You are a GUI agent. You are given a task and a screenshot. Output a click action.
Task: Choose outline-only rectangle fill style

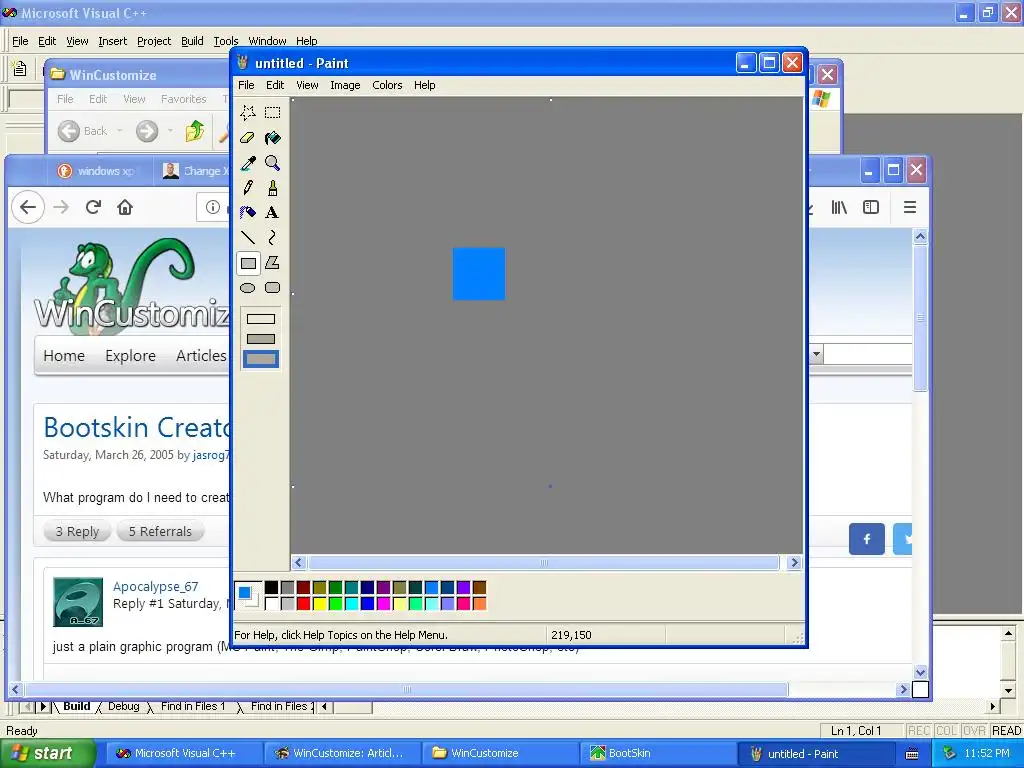pyautogui.click(x=261, y=319)
